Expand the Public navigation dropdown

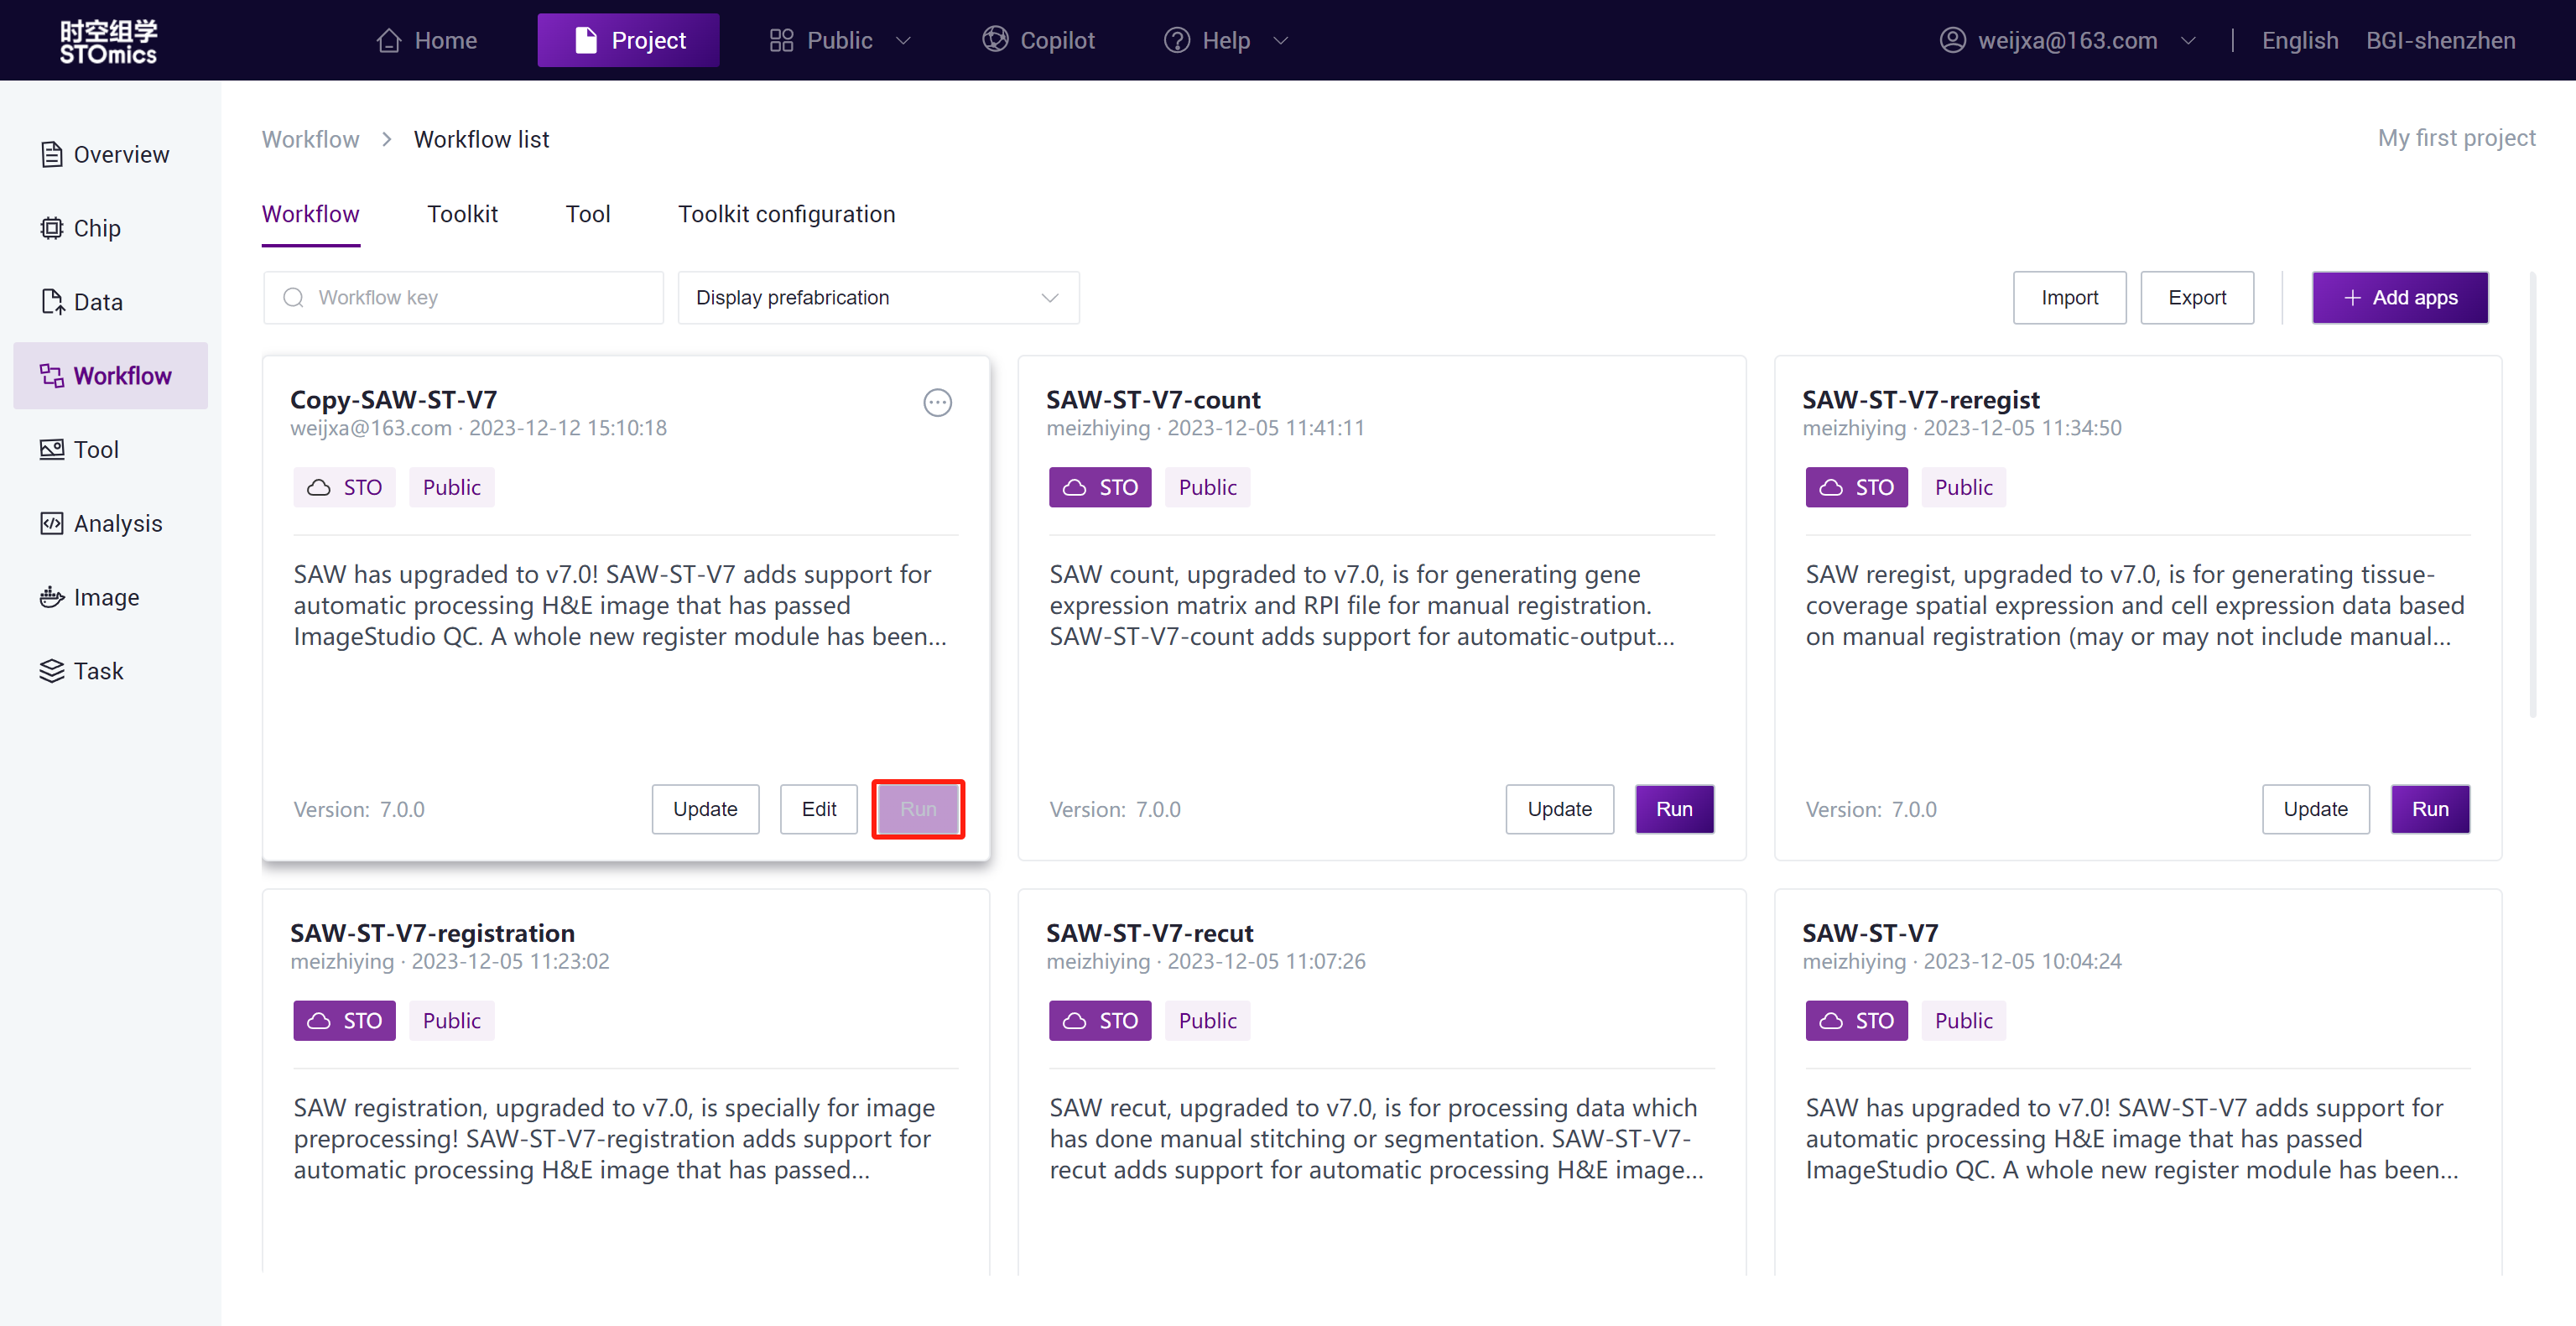(x=839, y=40)
